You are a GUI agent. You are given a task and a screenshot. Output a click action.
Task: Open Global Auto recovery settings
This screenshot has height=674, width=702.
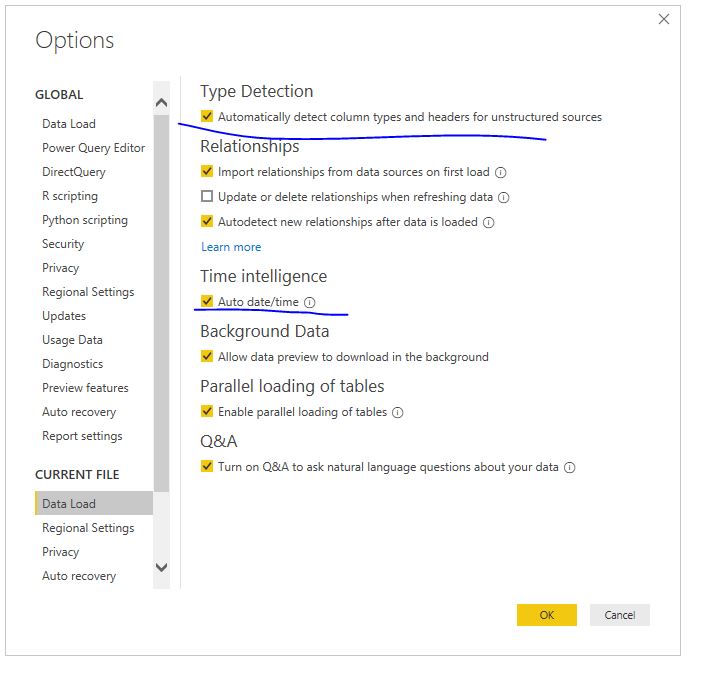[79, 412]
